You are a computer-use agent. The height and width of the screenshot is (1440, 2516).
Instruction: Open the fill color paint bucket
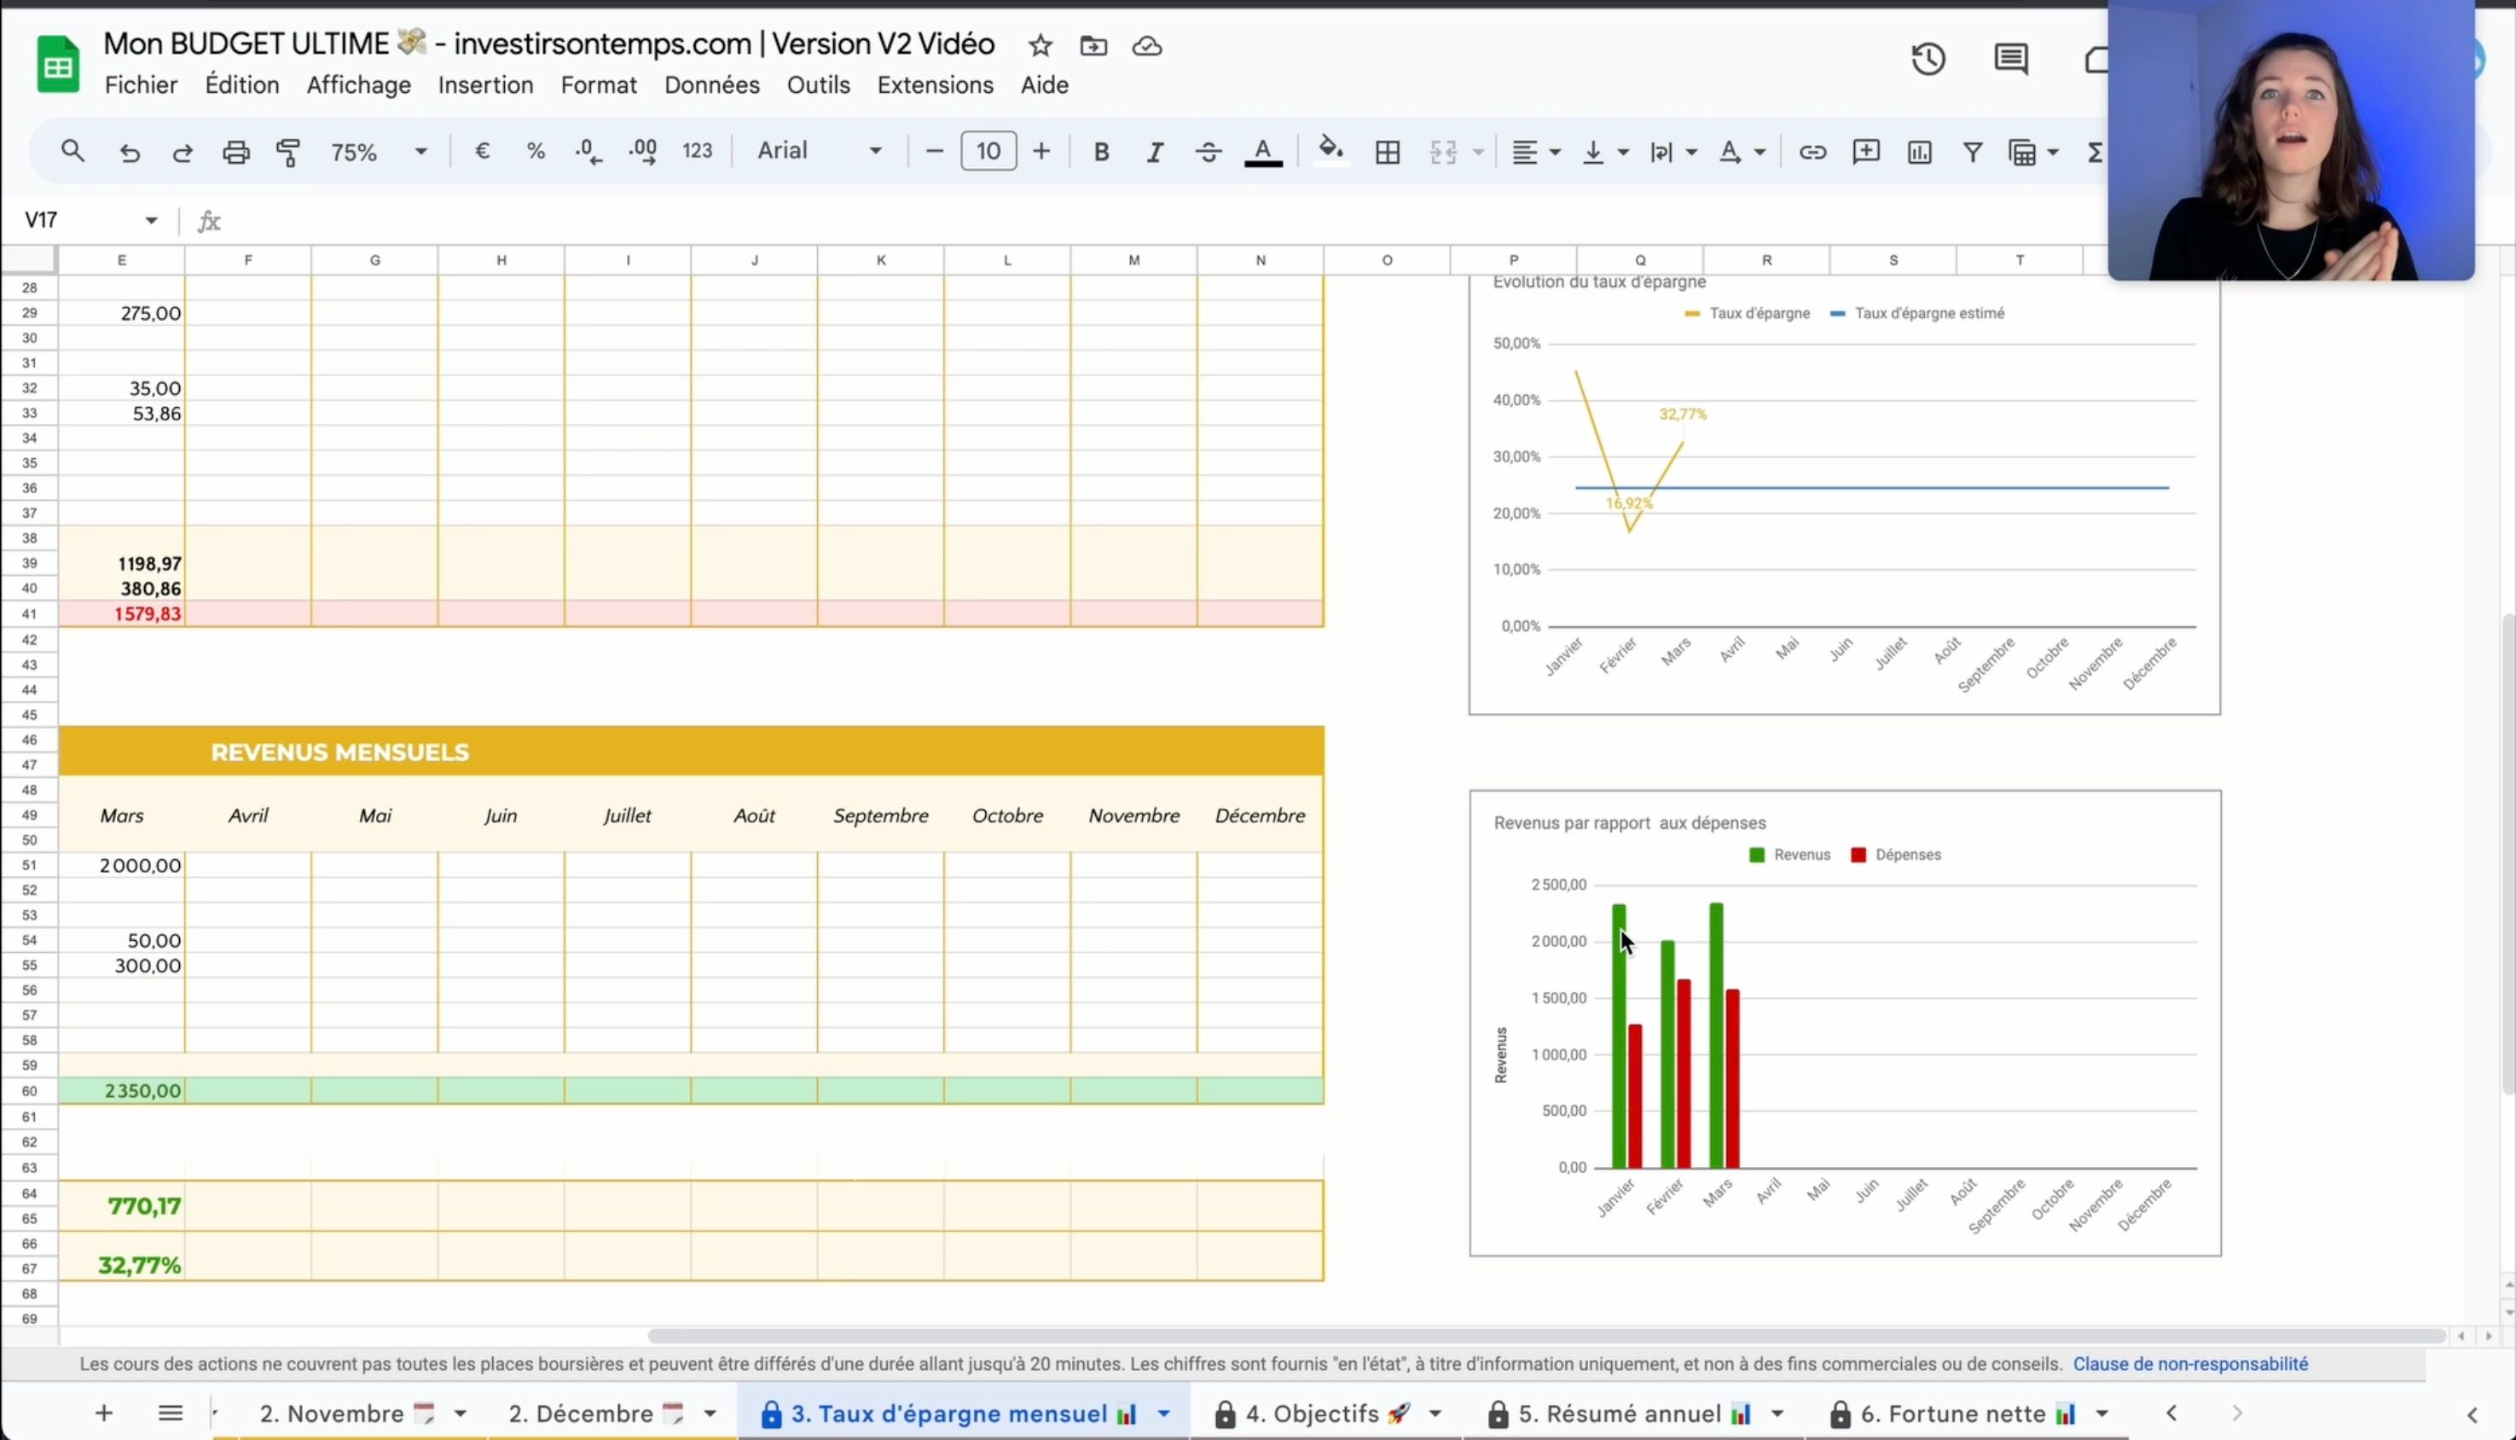(x=1330, y=151)
